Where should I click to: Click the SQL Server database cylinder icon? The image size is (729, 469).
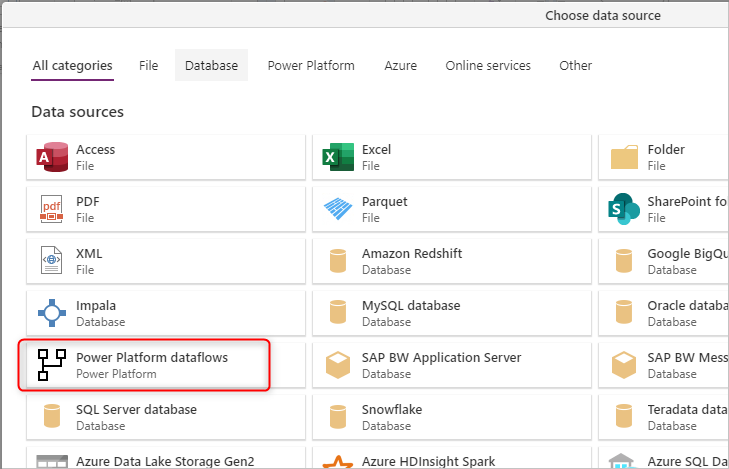(x=52, y=416)
